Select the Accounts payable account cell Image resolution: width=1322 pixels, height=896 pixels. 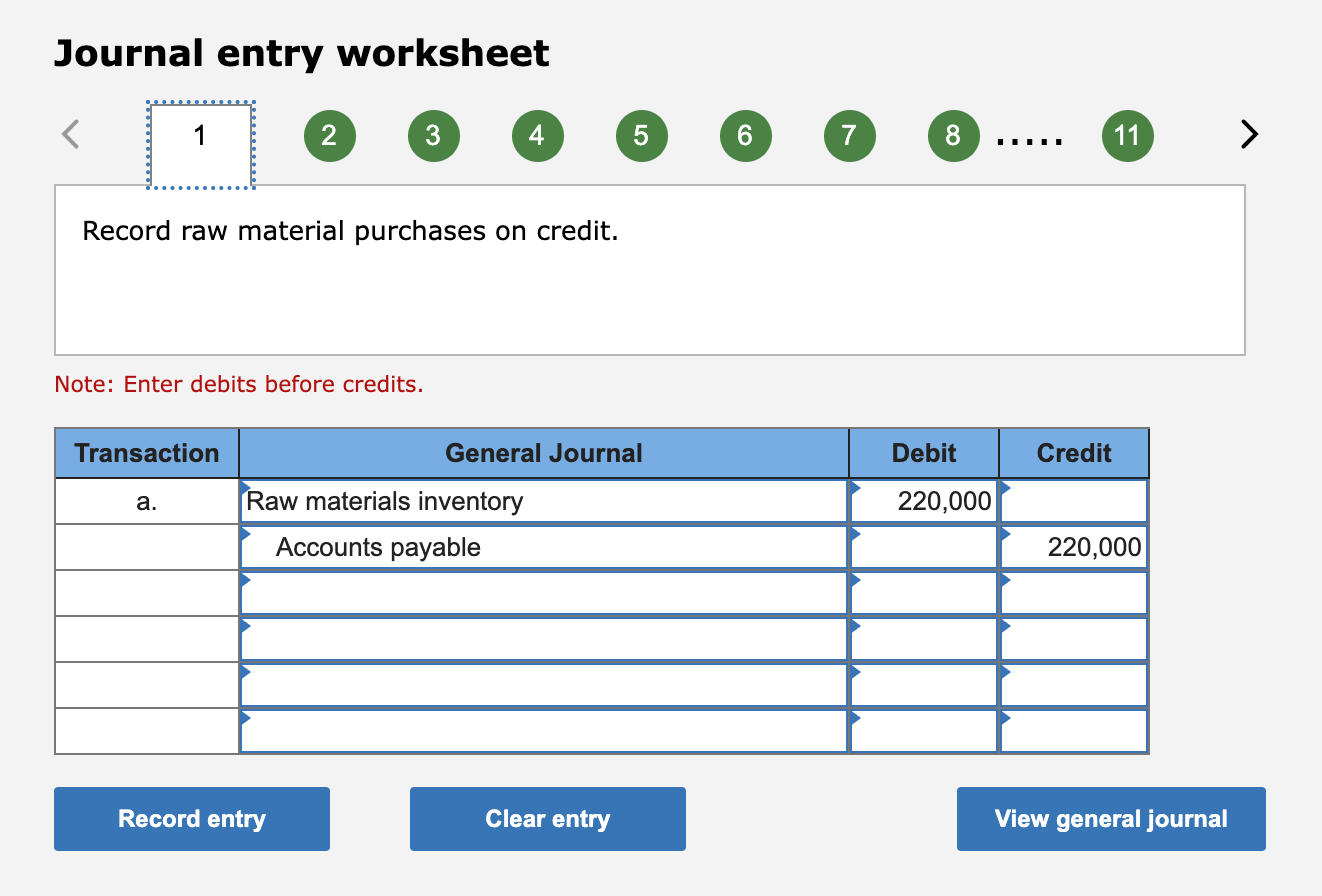pyautogui.click(x=544, y=547)
